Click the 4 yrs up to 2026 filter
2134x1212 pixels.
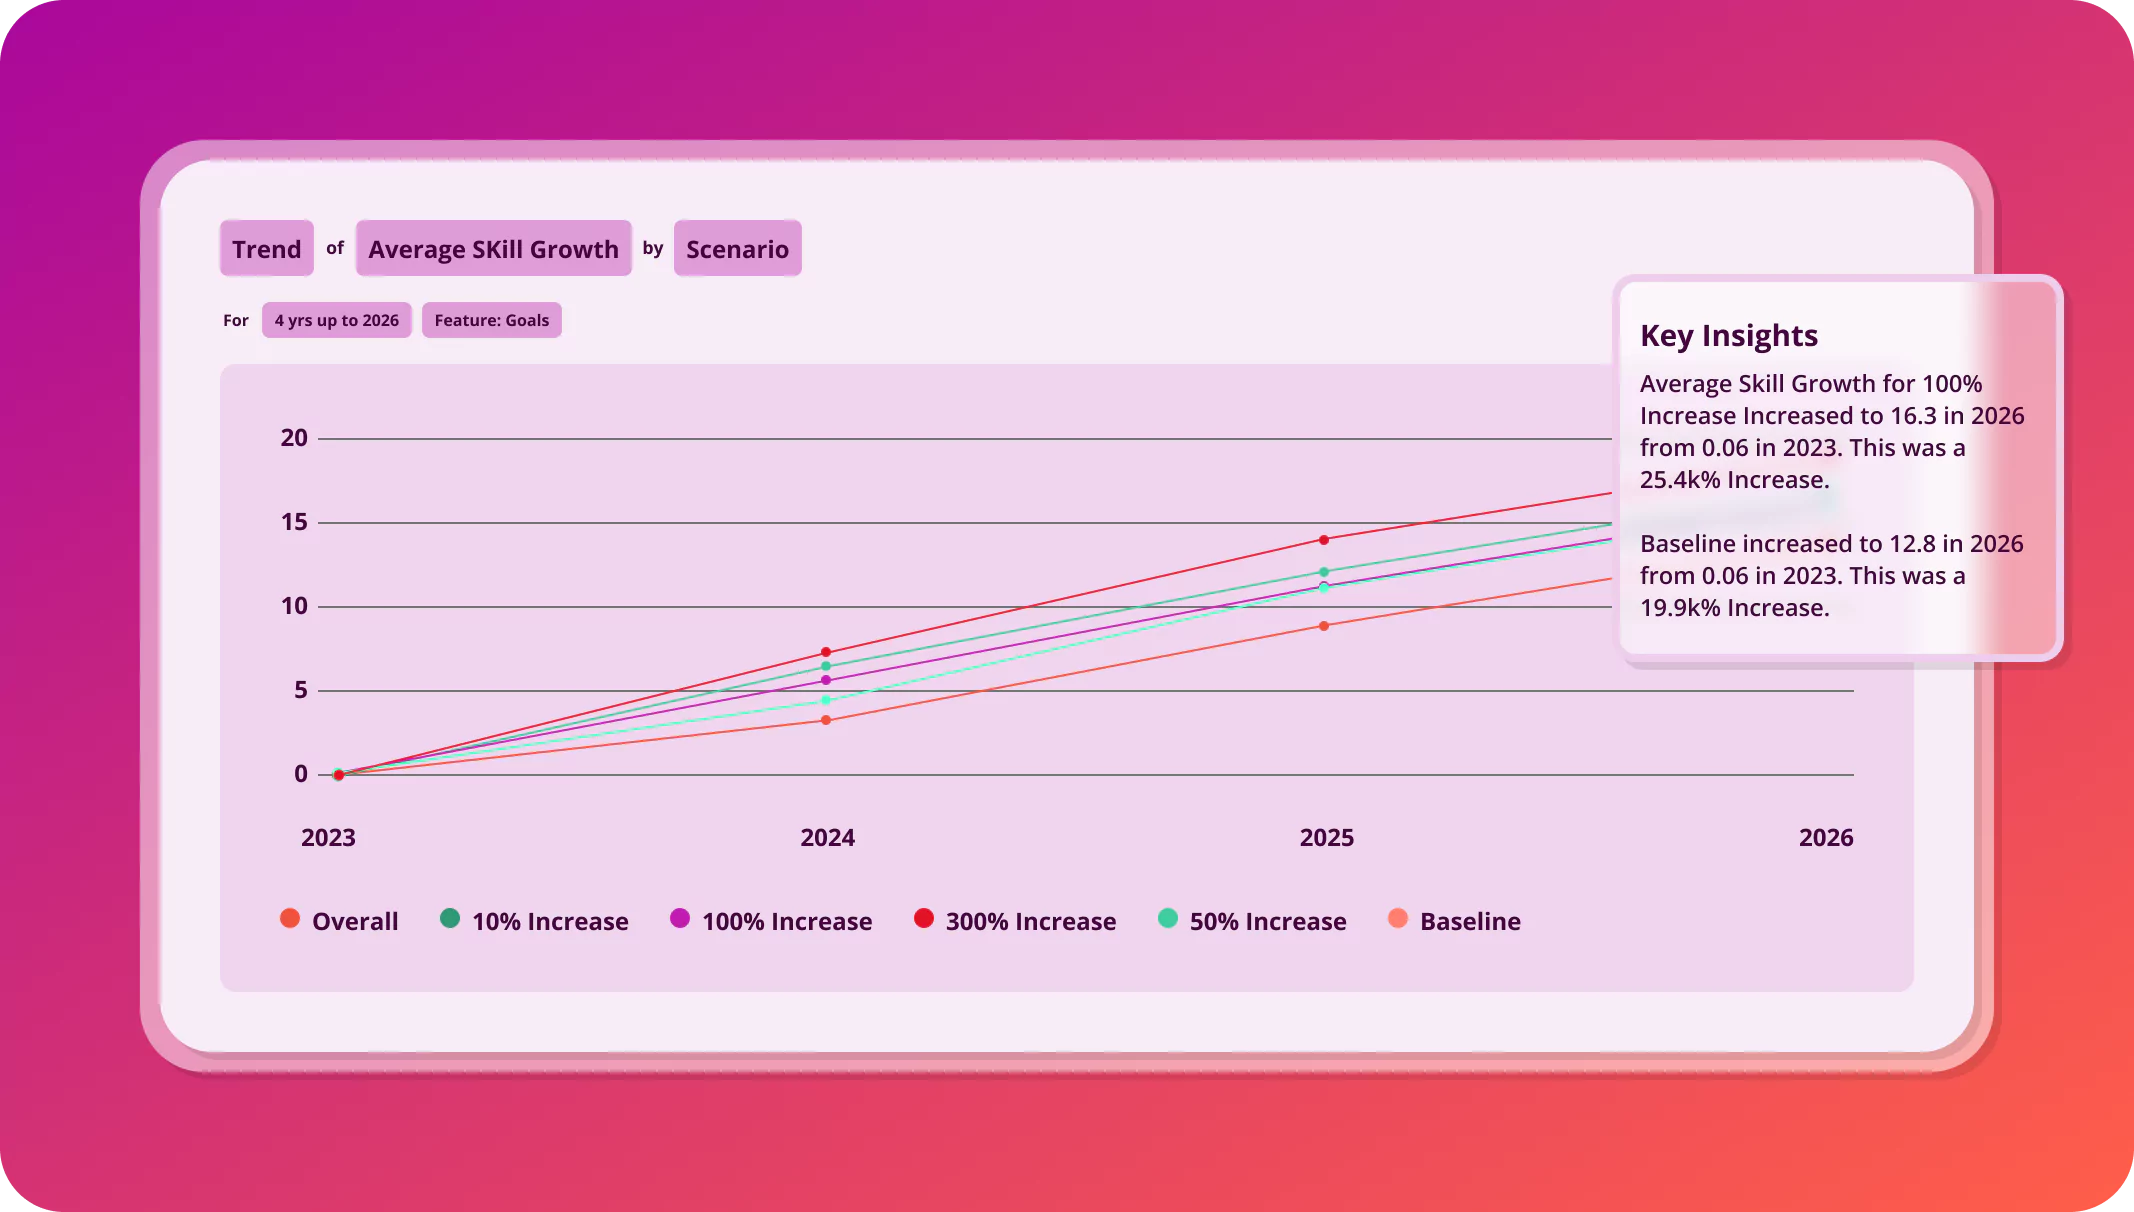point(336,320)
